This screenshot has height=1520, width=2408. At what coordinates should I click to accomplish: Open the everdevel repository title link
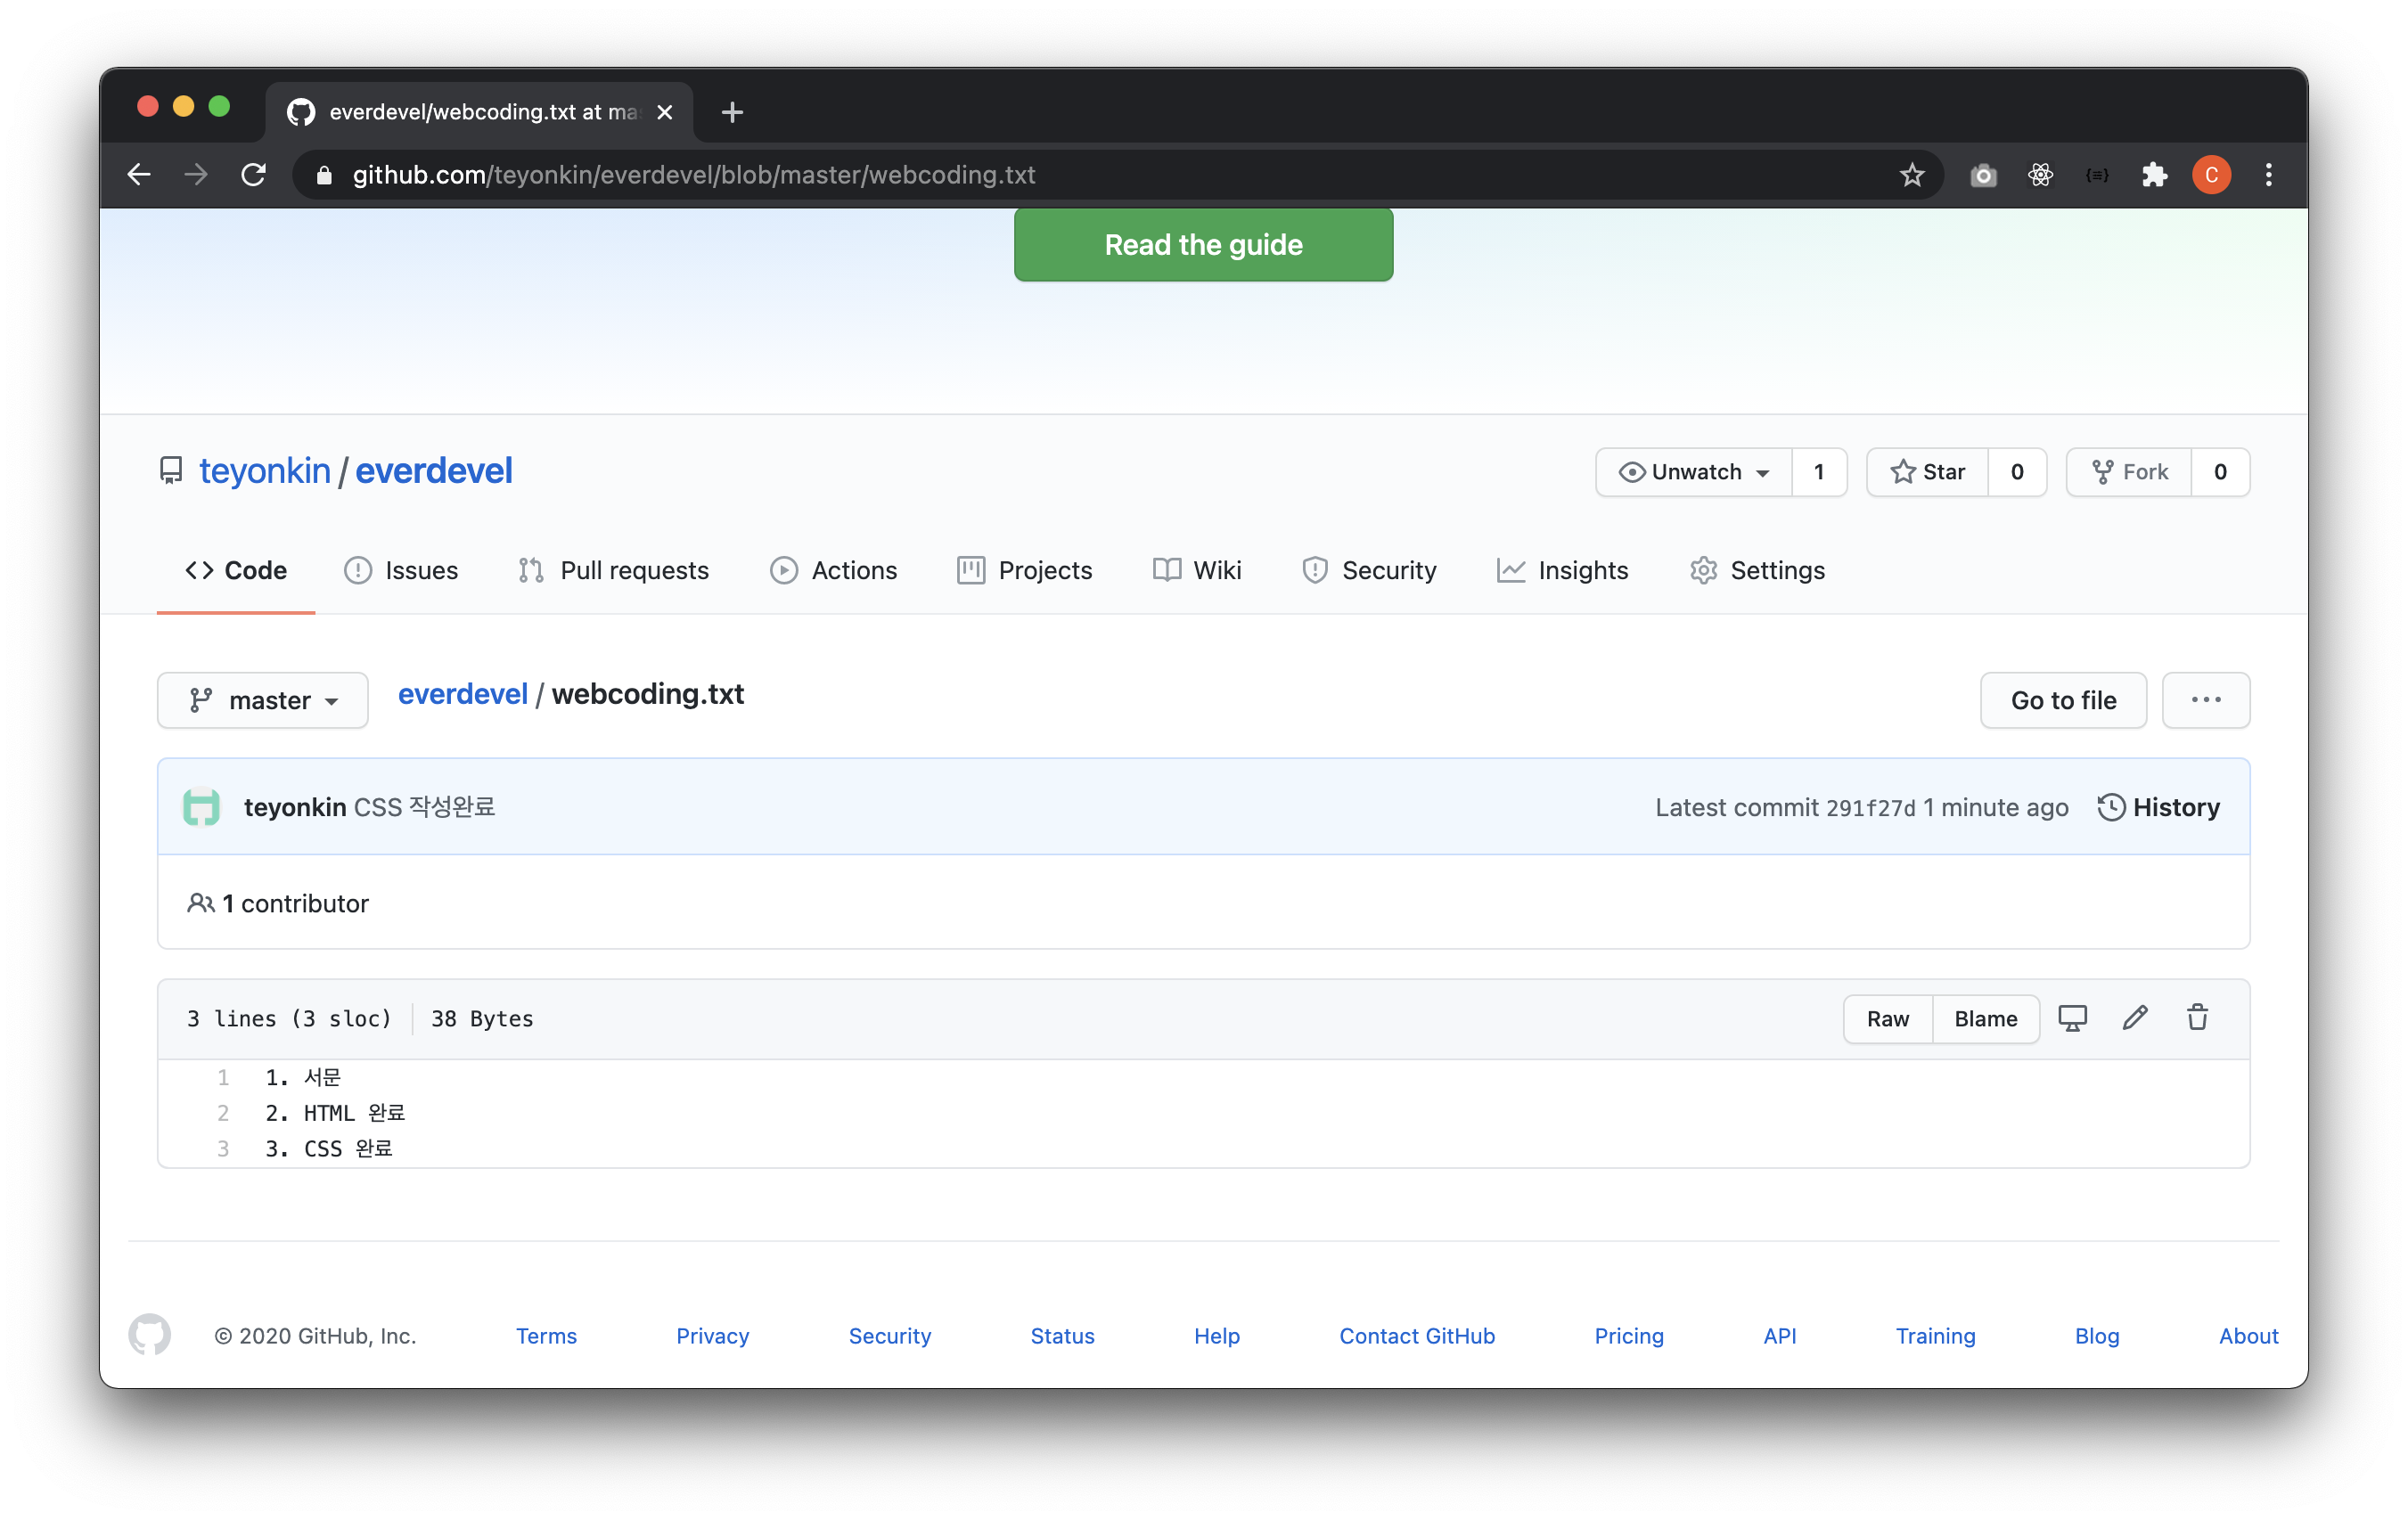pos(433,471)
